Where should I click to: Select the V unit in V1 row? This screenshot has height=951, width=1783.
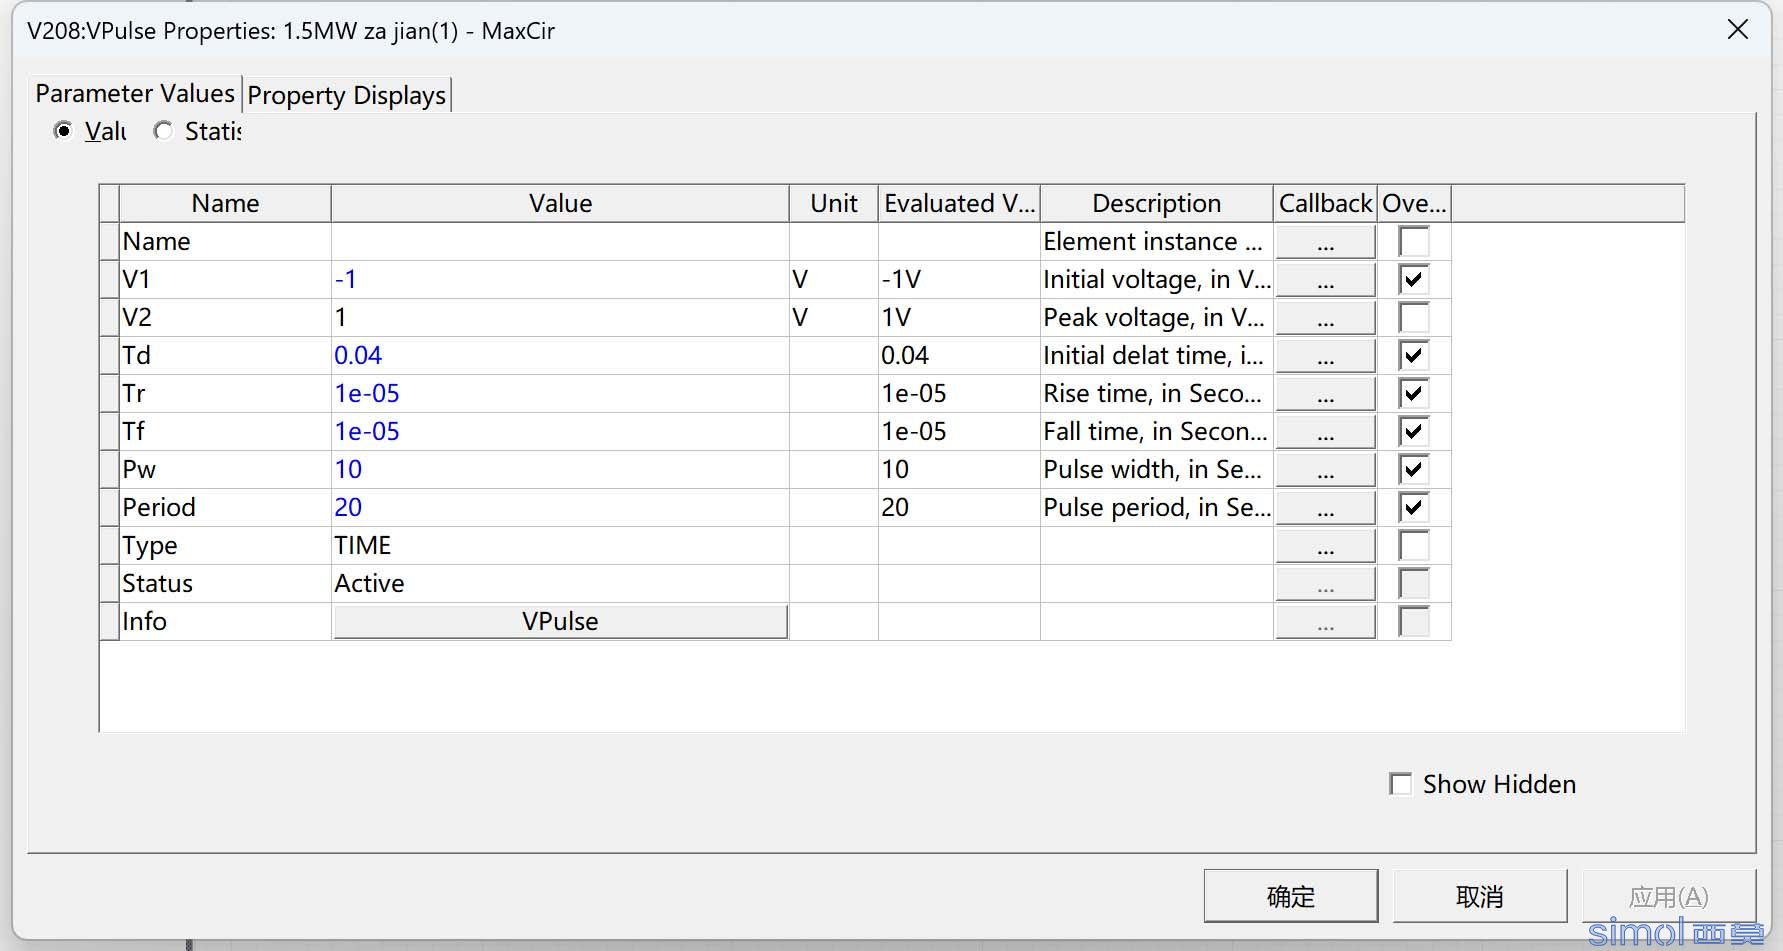[834, 280]
